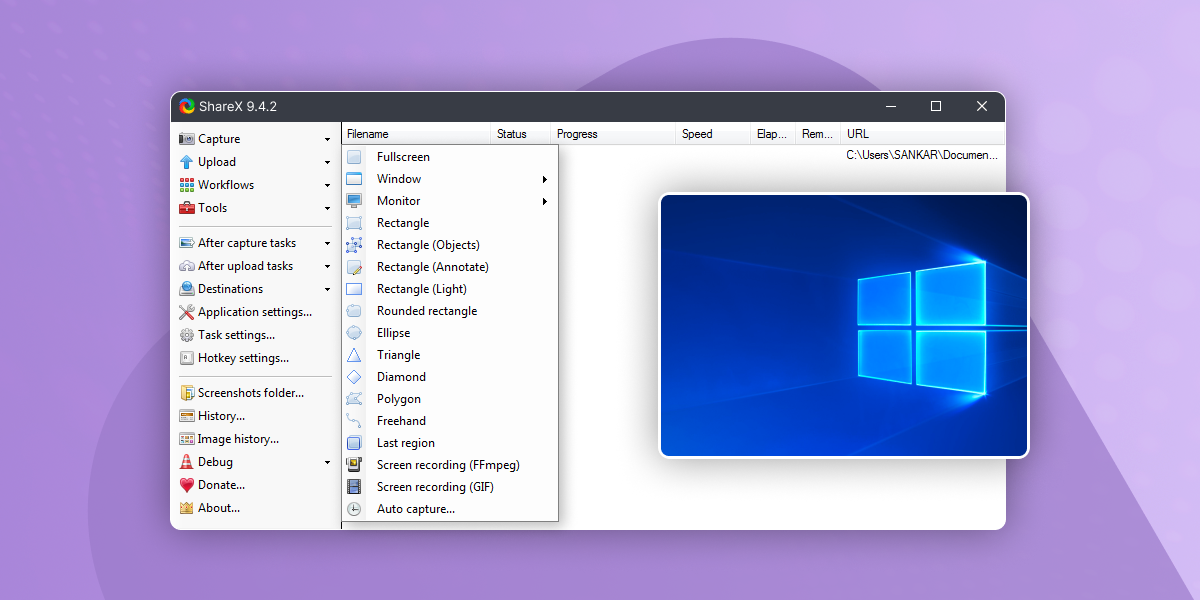The height and width of the screenshot is (600, 1200).
Task: Expand the After capture tasks arrow
Action: point(327,244)
